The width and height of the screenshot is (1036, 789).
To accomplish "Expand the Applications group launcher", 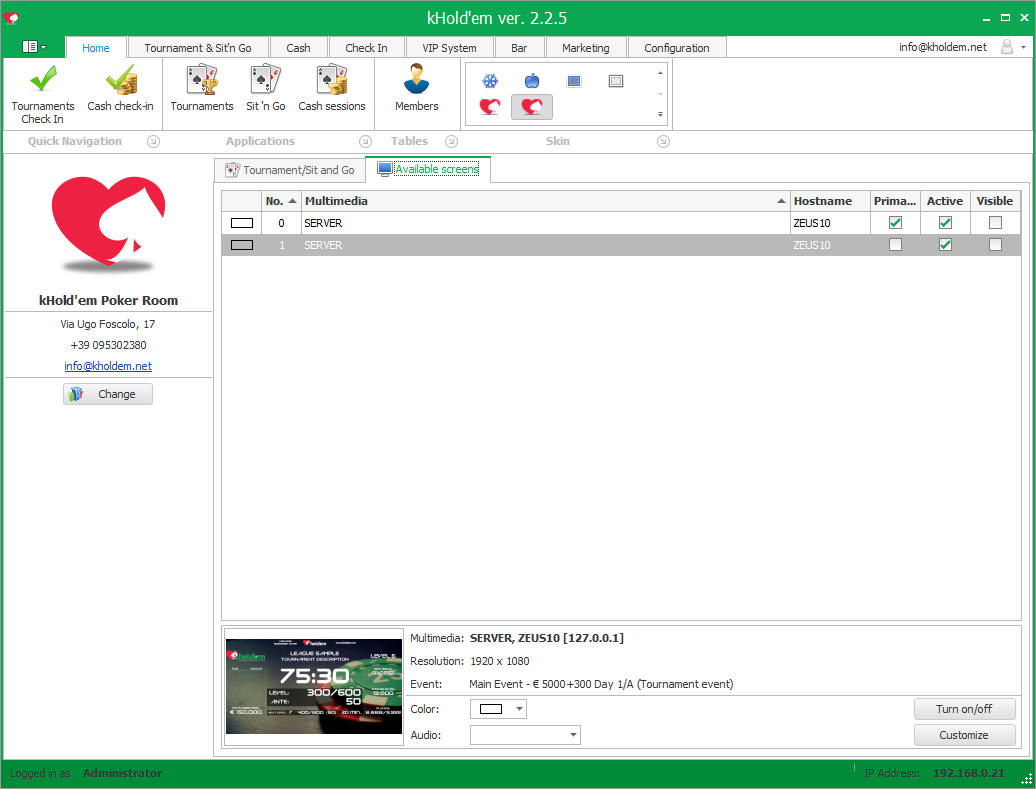I will tap(365, 141).
